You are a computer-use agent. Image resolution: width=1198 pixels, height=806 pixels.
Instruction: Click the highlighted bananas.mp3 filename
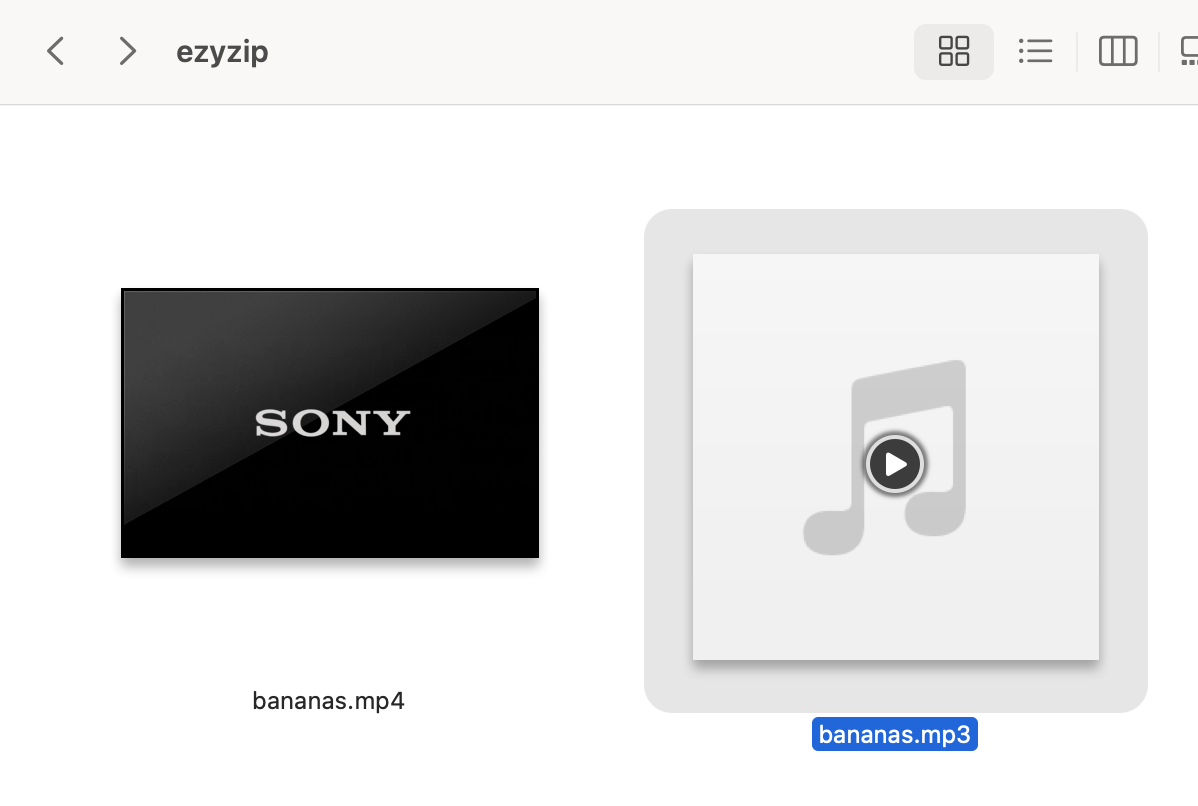(x=895, y=734)
